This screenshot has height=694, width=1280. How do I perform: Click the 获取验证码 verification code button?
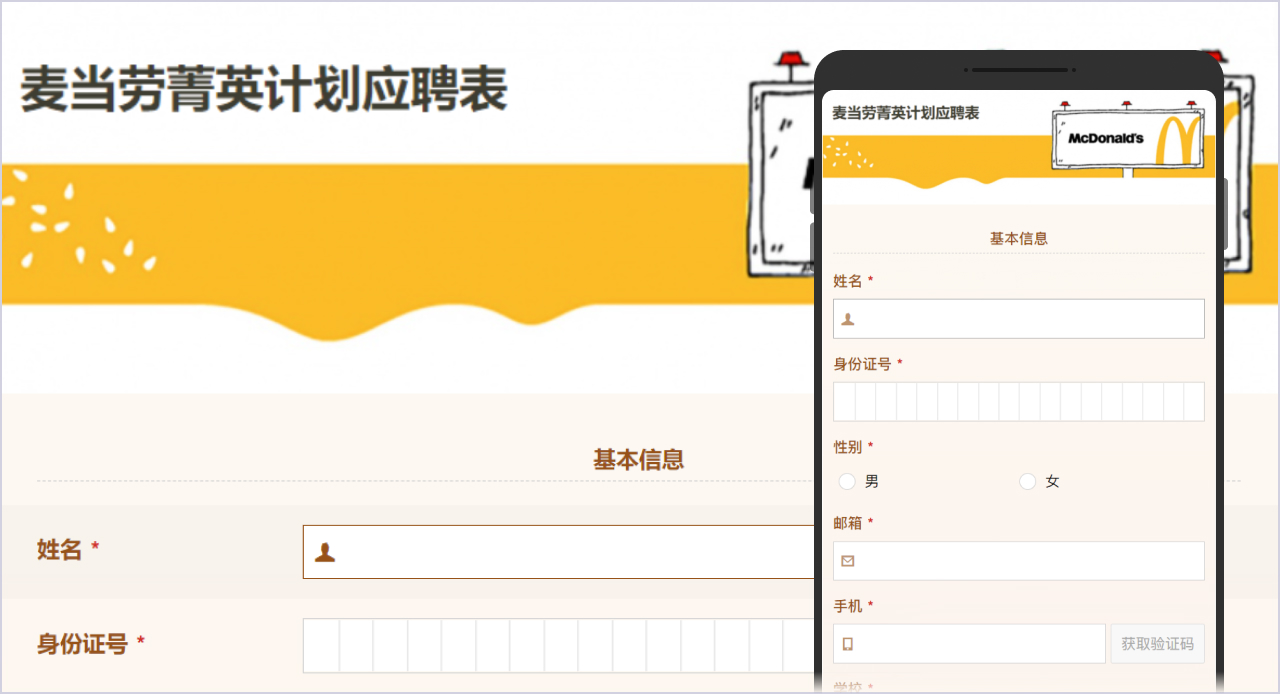point(1157,643)
